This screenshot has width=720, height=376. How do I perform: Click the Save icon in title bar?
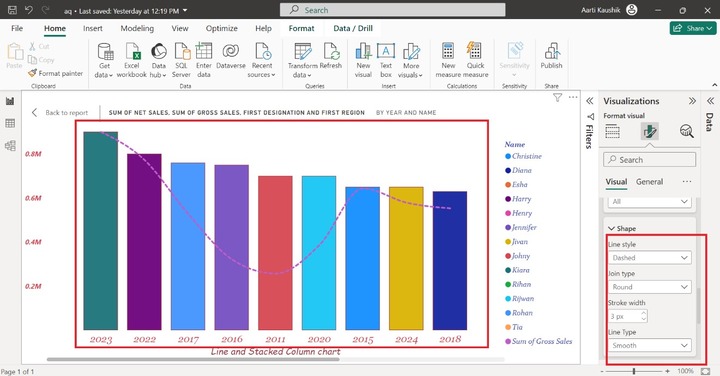coord(12,10)
